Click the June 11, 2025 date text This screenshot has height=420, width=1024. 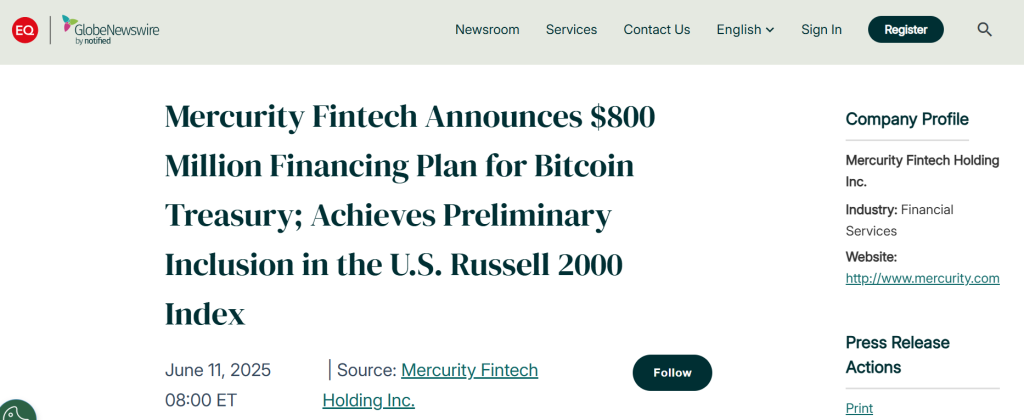point(217,370)
